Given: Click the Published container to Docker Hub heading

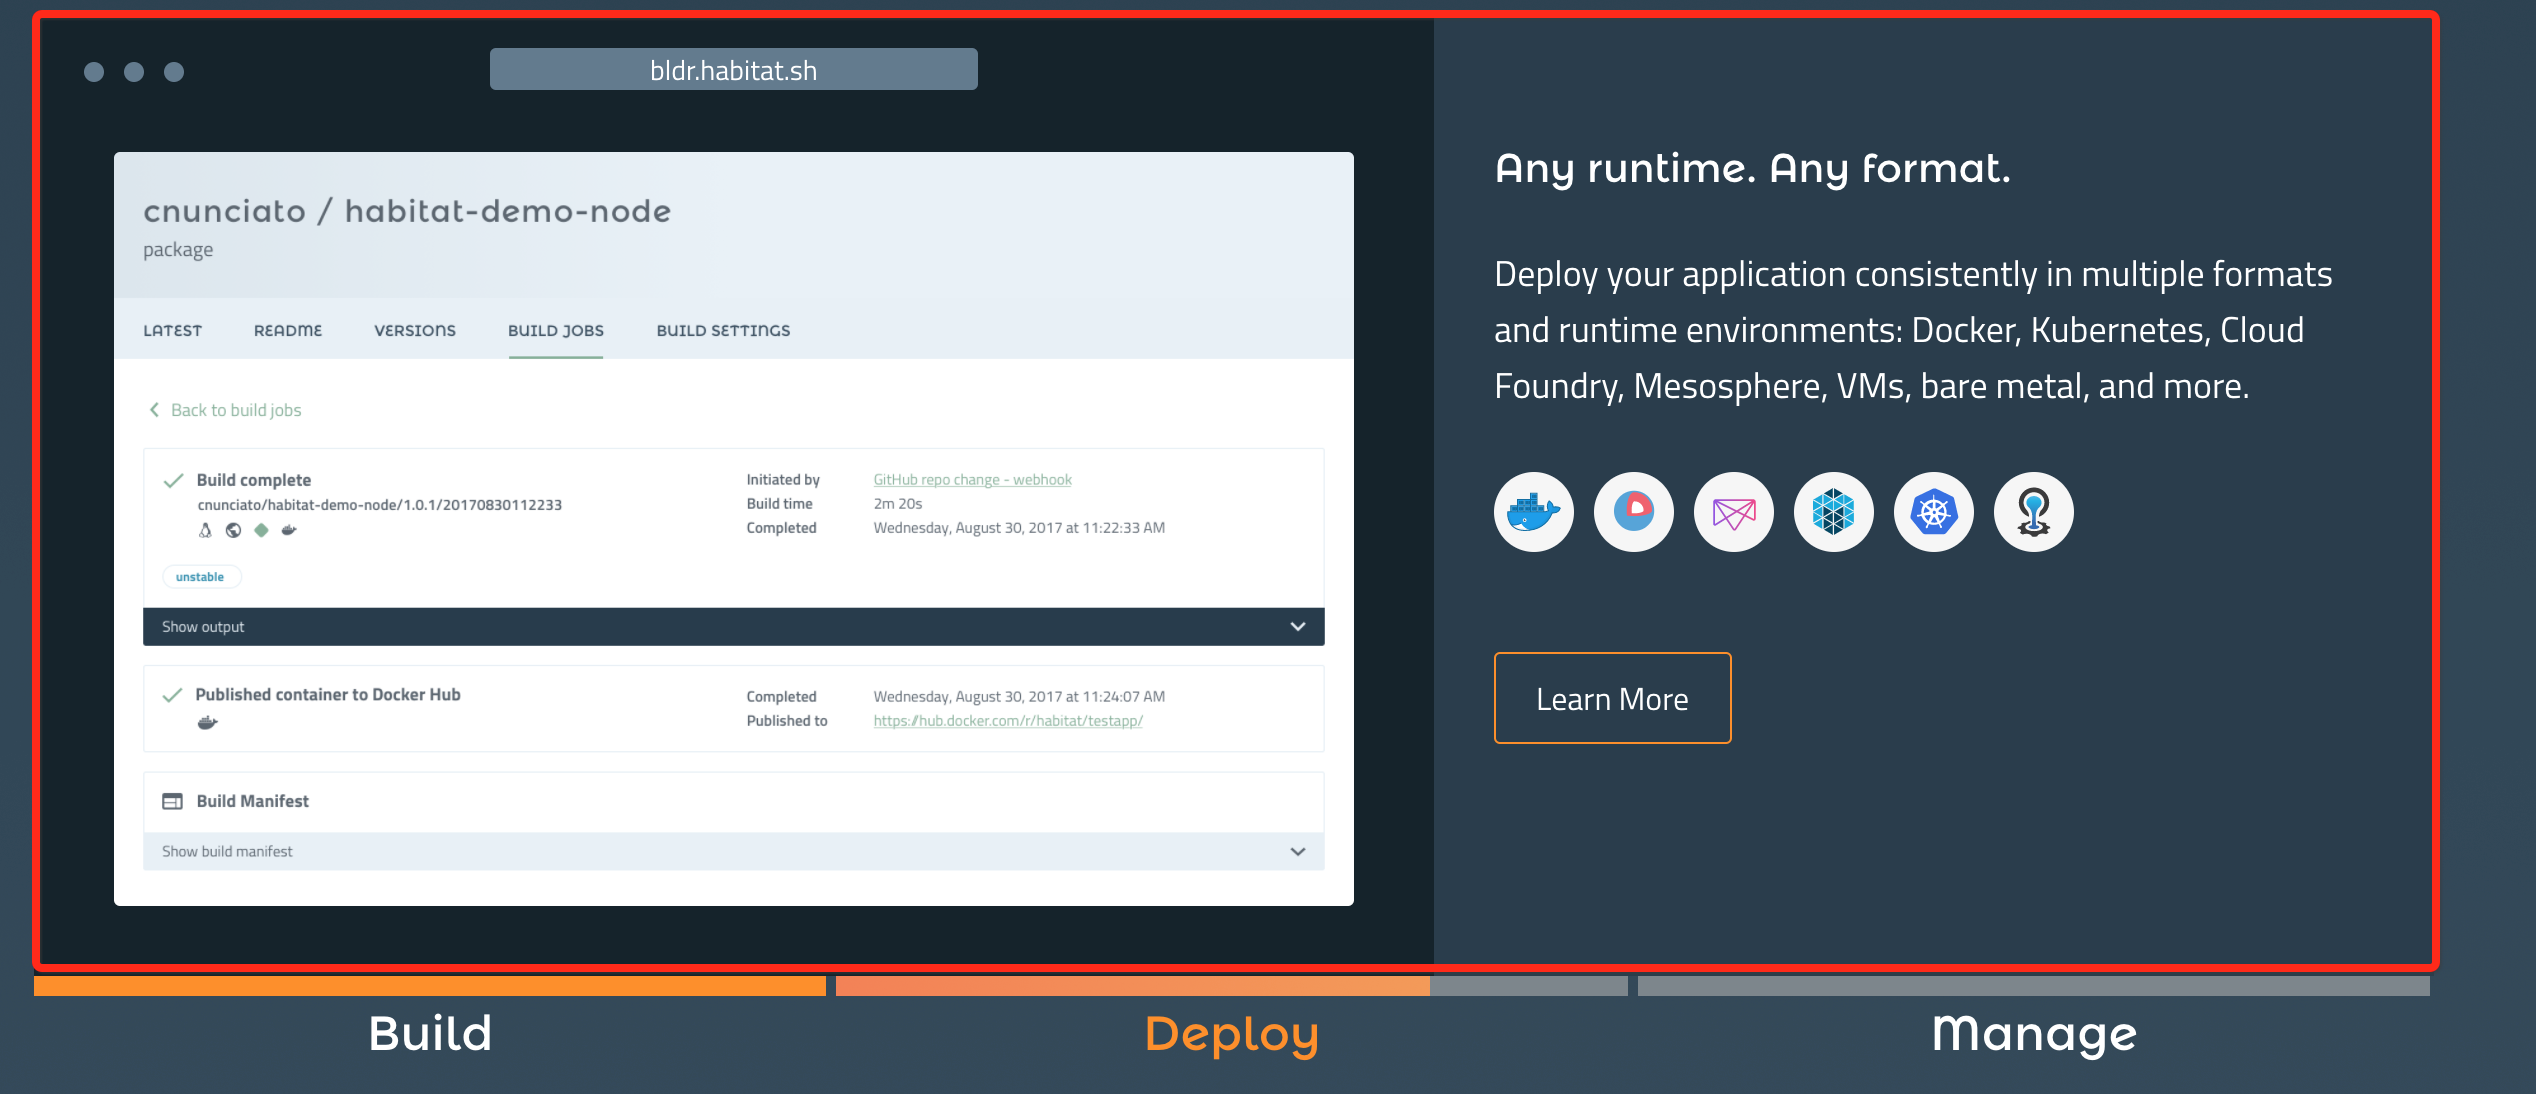Looking at the screenshot, I should point(328,695).
